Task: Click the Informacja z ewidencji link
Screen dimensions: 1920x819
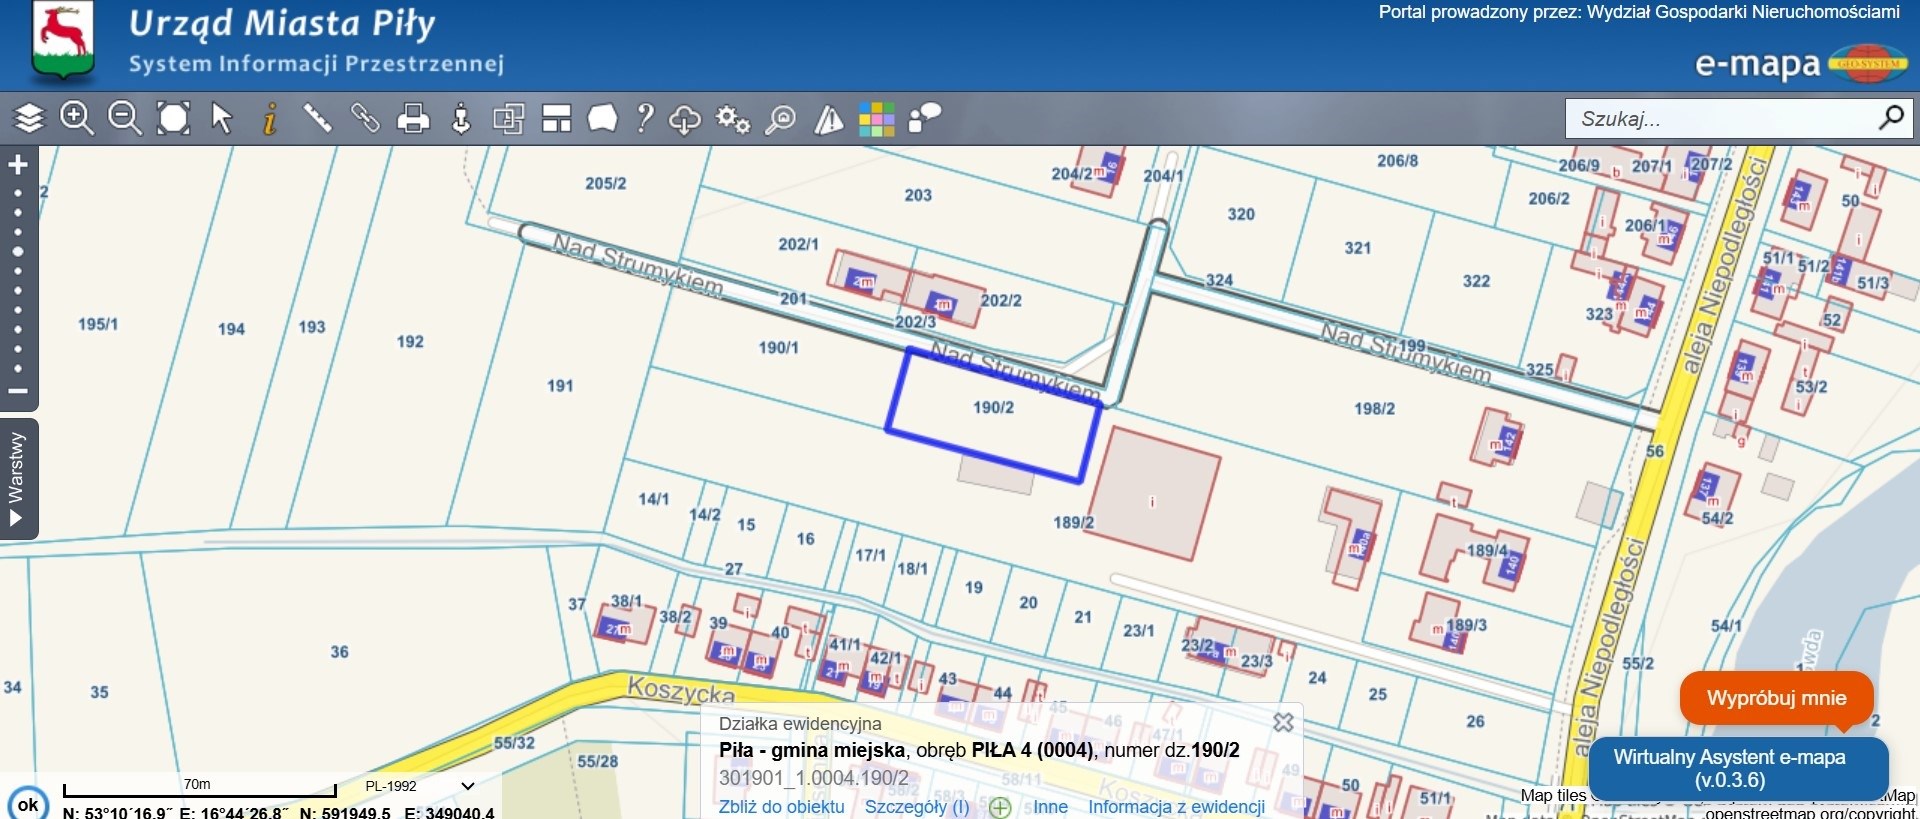Action: tap(1176, 807)
